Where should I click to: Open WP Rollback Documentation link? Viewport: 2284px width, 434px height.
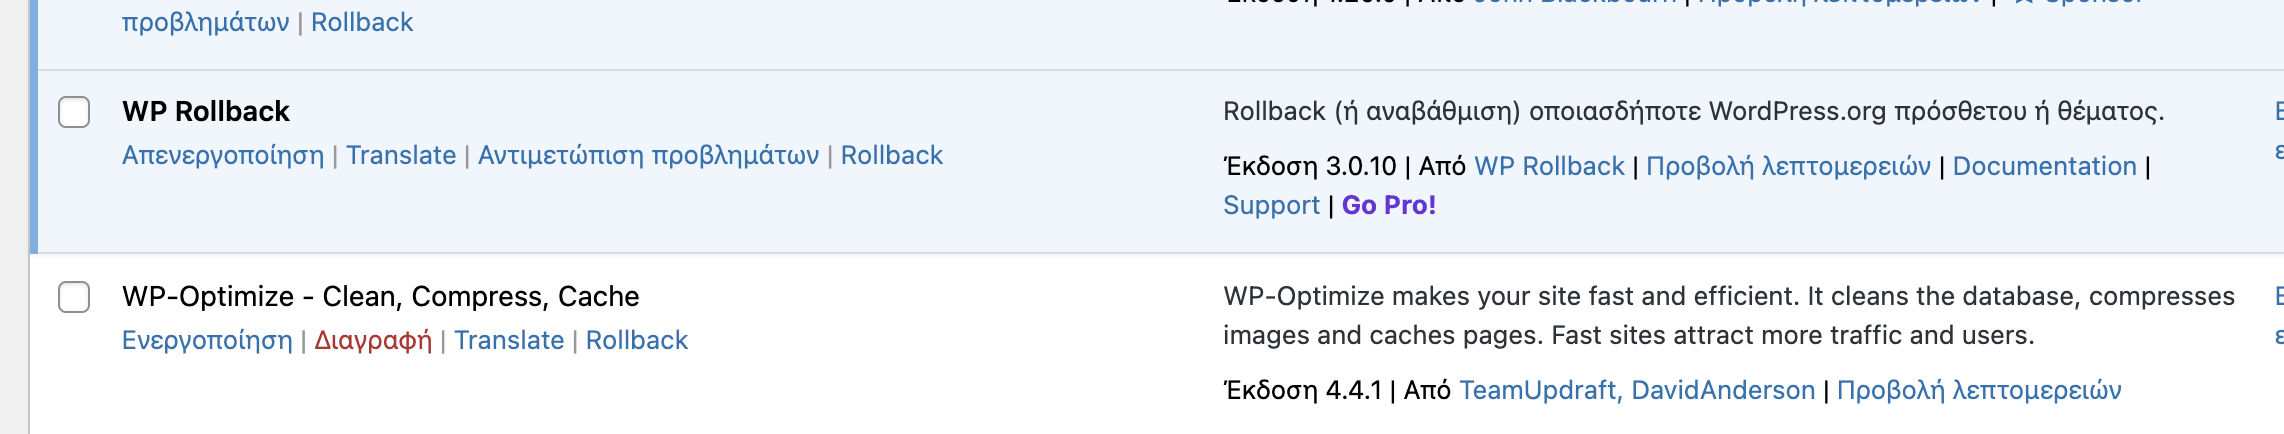[2044, 166]
